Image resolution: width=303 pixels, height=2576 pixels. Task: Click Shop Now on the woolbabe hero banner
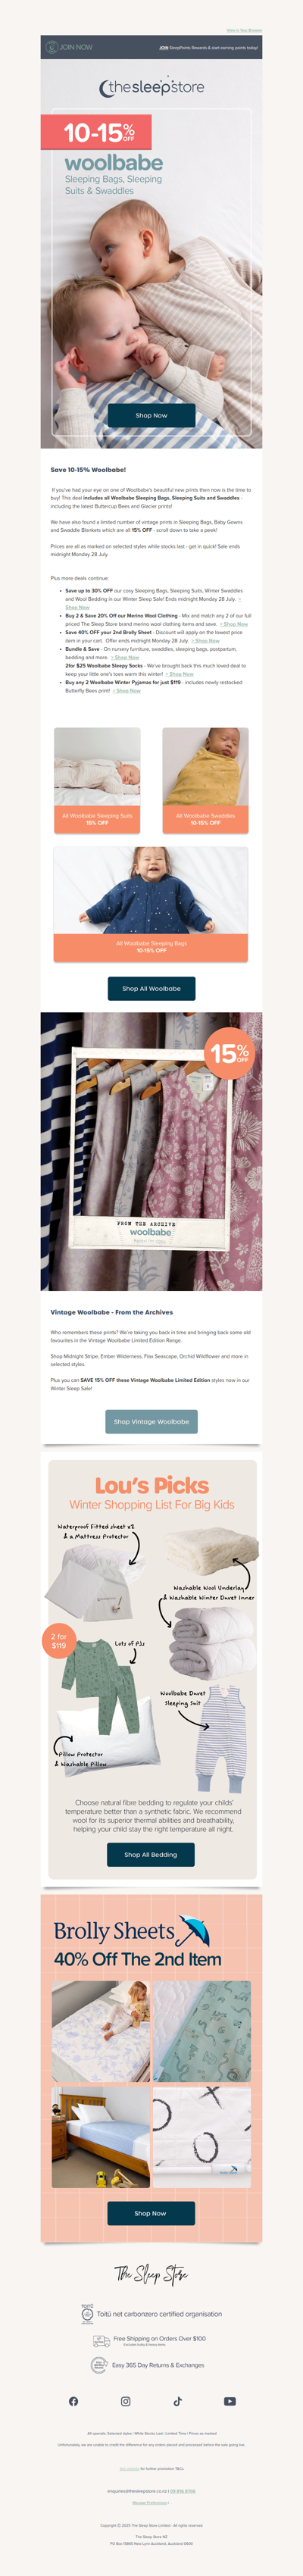(151, 415)
